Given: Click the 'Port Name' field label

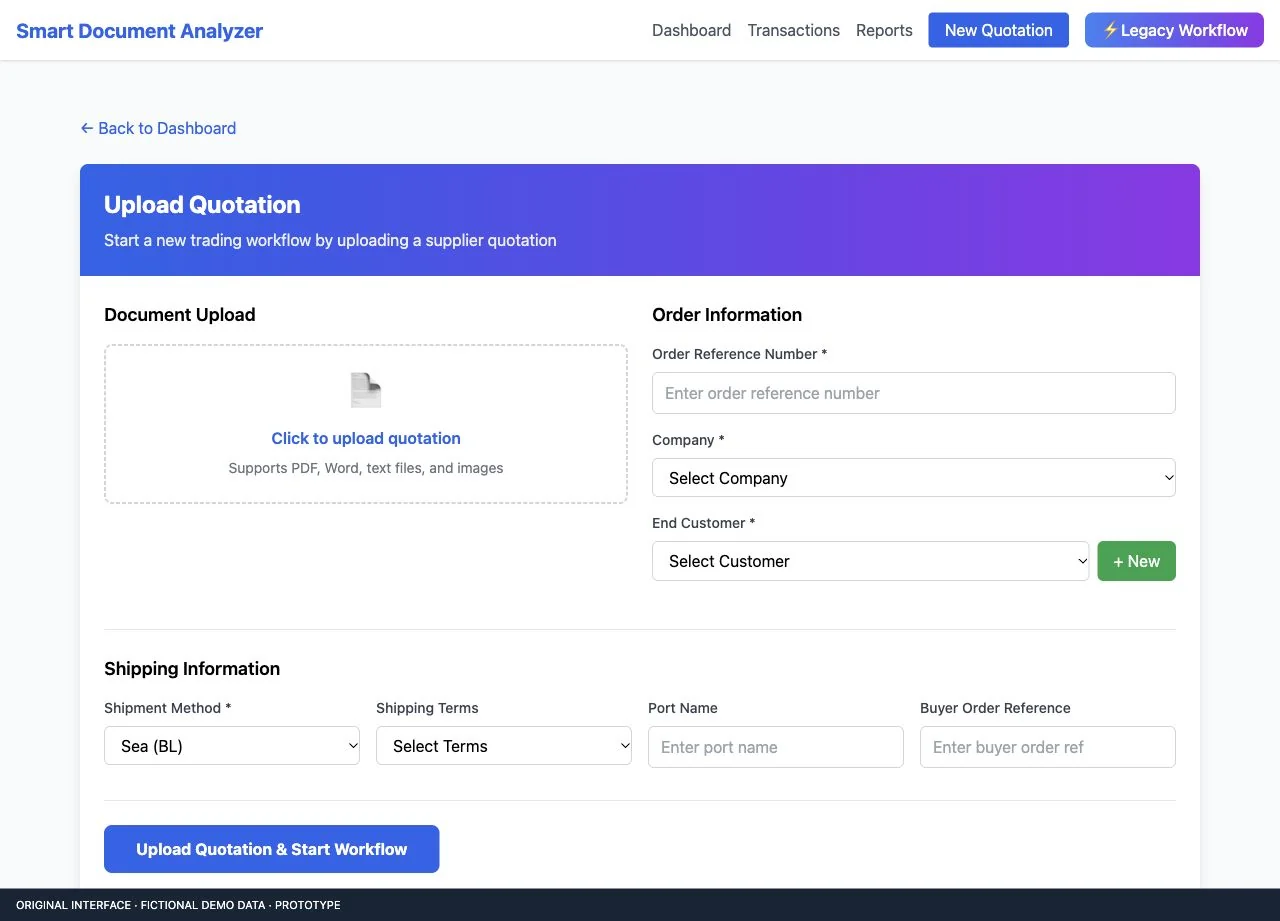Looking at the screenshot, I should [x=683, y=708].
